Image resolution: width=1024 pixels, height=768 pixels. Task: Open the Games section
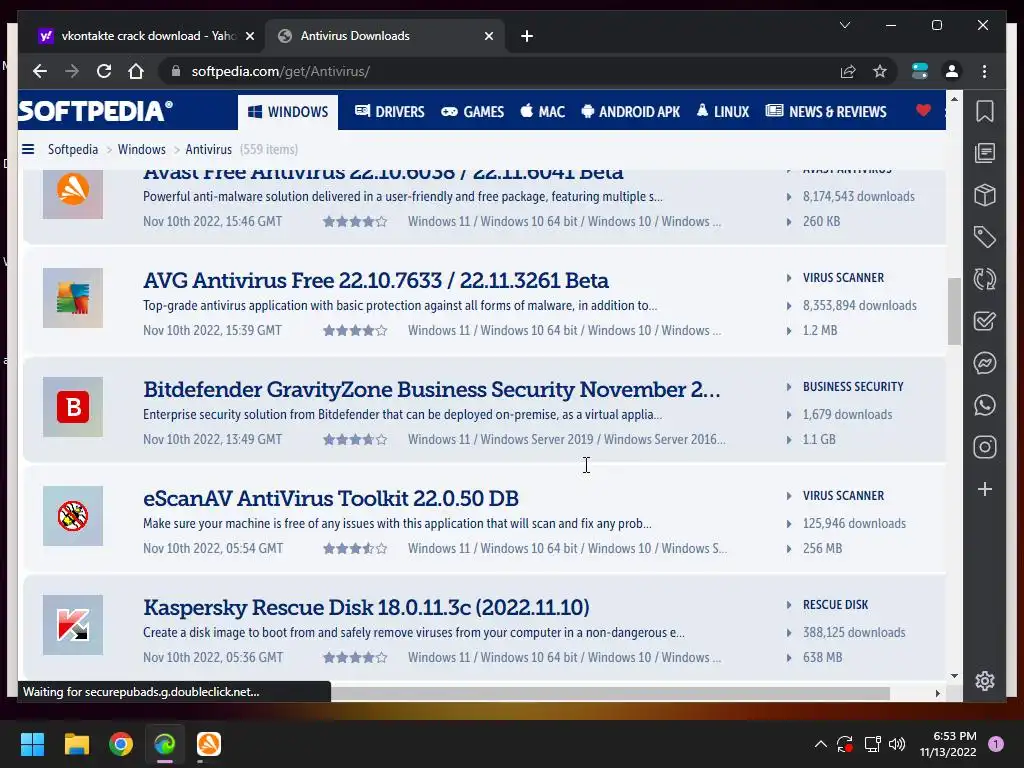(x=473, y=112)
